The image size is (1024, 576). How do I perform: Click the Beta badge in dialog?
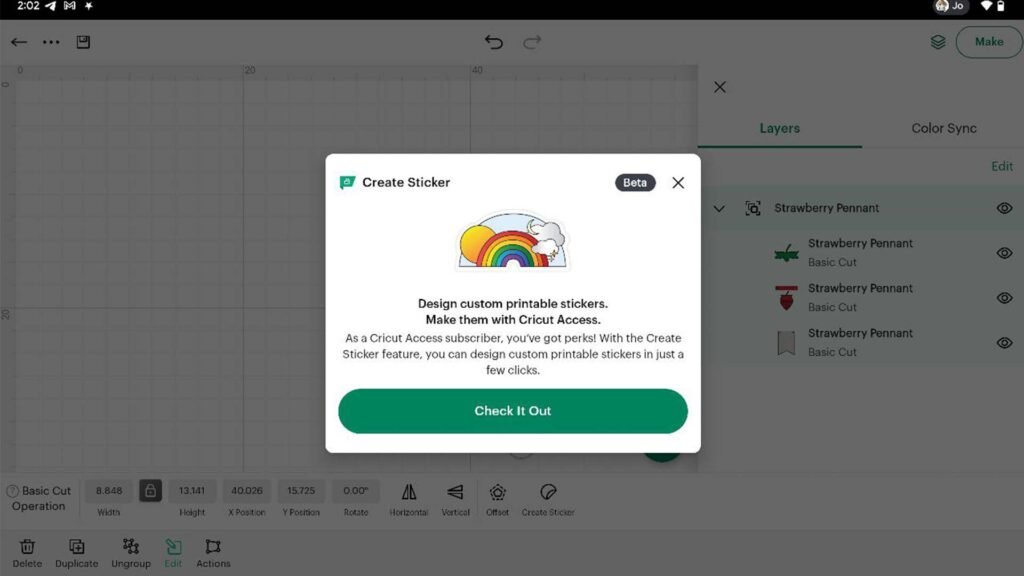point(635,183)
